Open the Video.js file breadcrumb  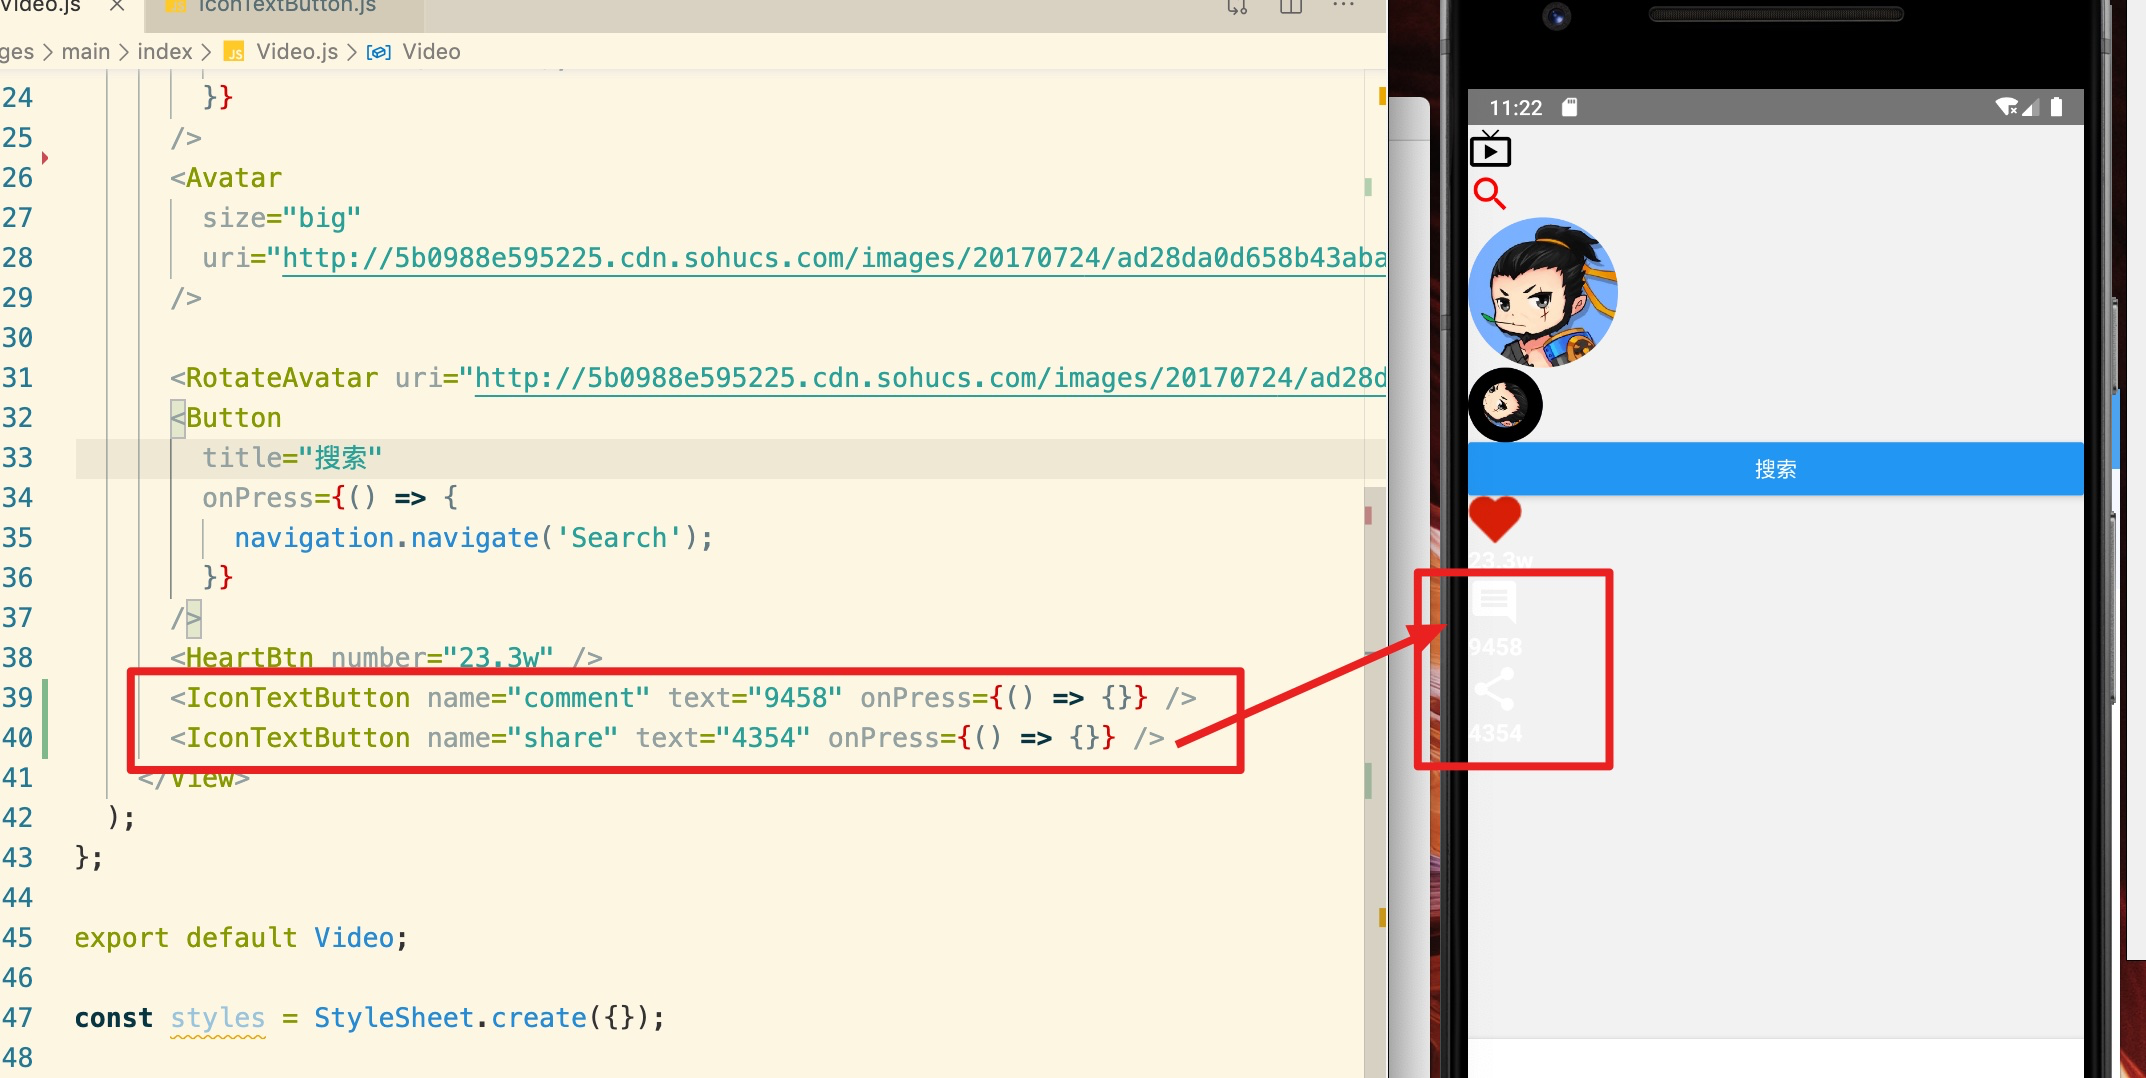point(297,52)
